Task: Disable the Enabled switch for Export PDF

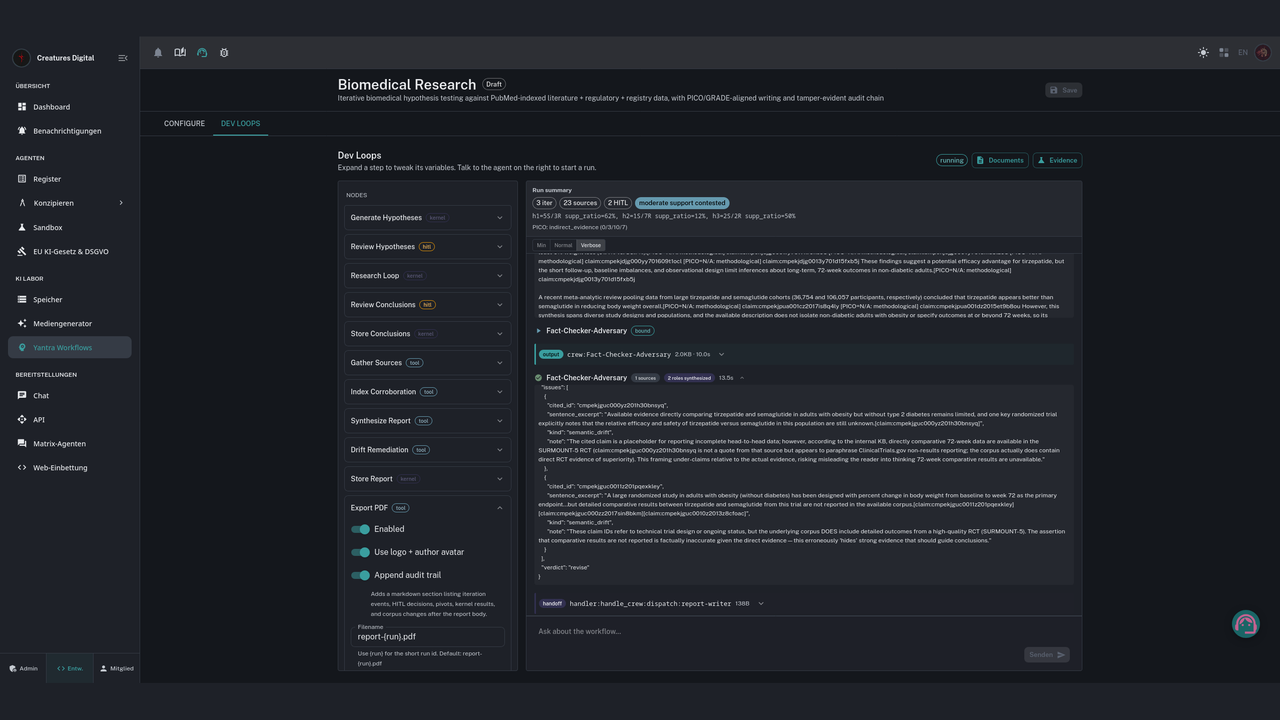Action: point(360,529)
